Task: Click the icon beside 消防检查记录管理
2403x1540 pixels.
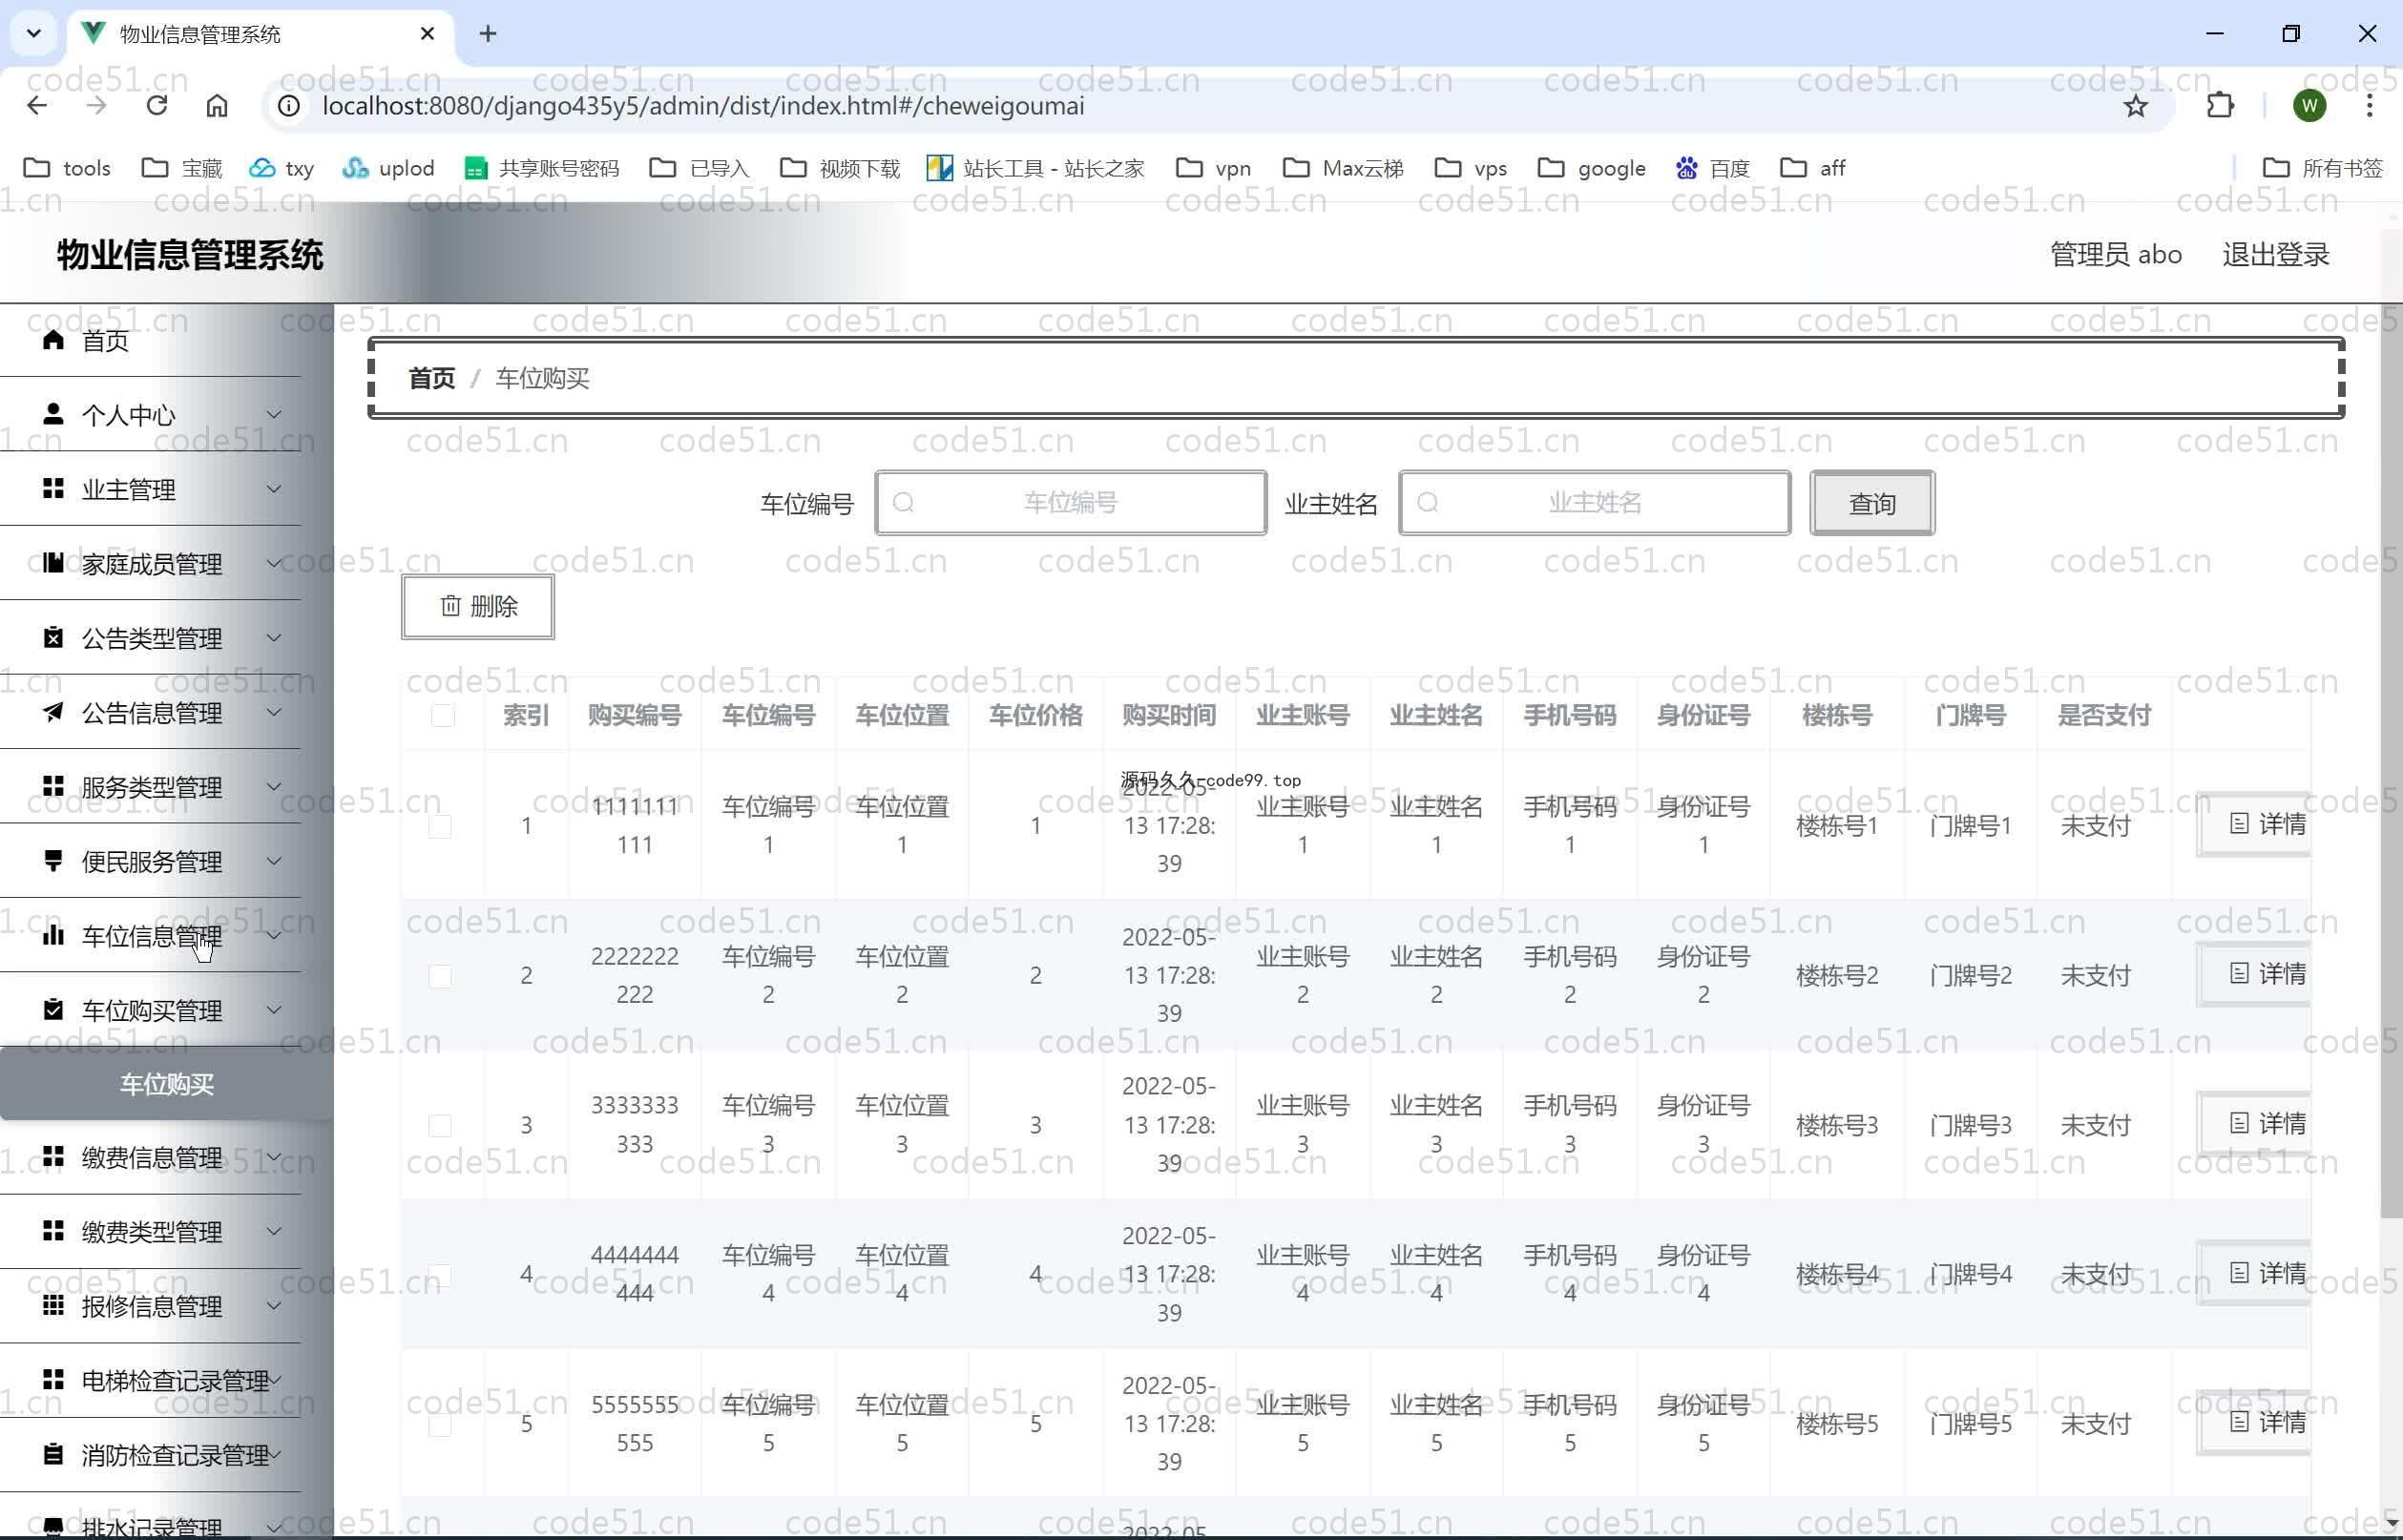Action: click(53, 1454)
